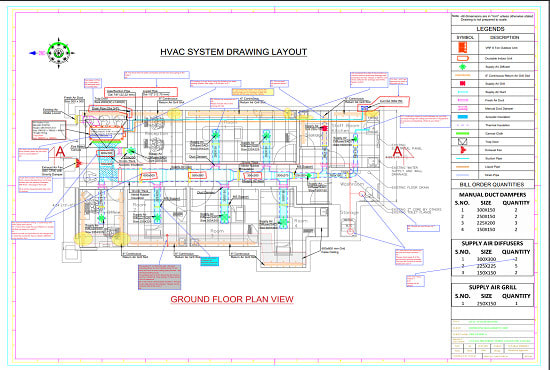Click the MANUAL DUCT DAMPERS table title
This screenshot has width=550, height=370.
coord(492,195)
